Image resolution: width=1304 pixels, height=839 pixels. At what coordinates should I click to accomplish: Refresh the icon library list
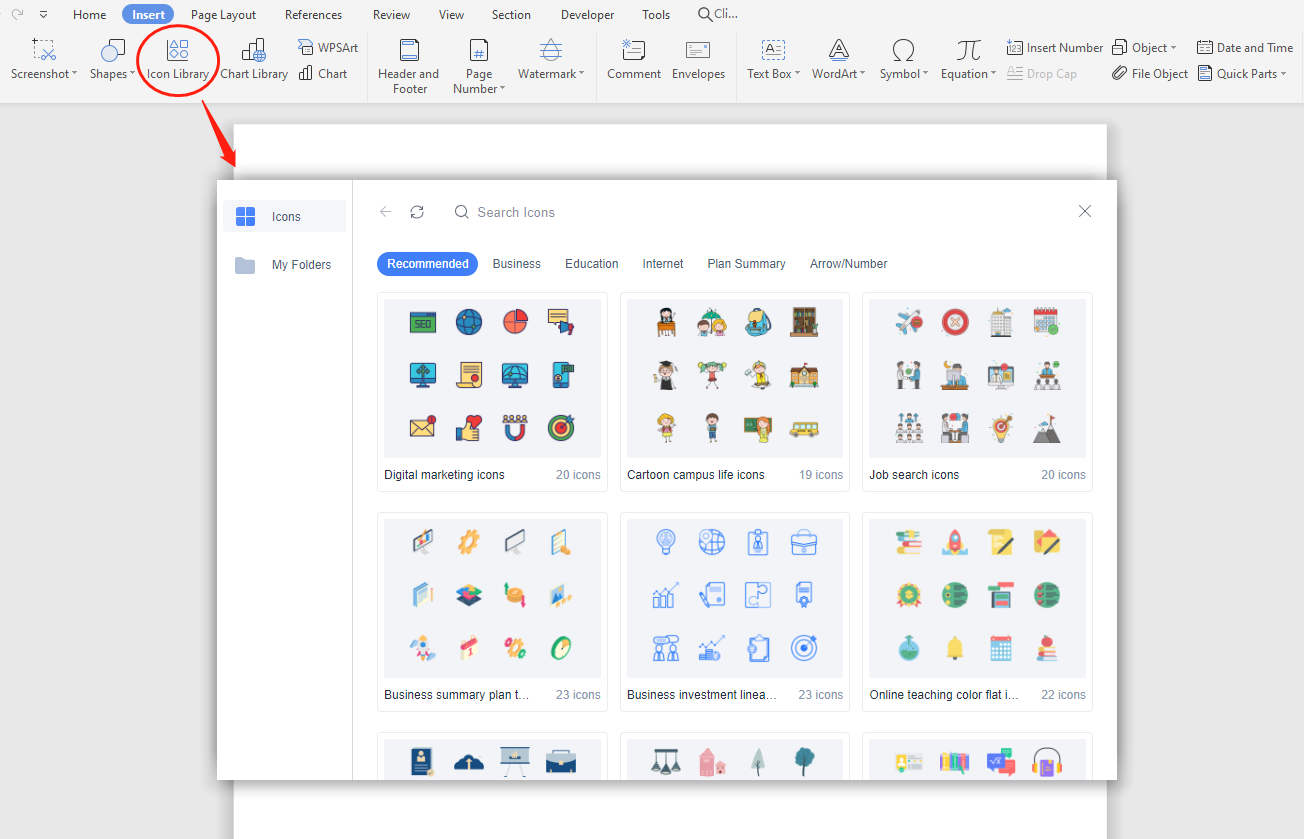[x=417, y=212]
